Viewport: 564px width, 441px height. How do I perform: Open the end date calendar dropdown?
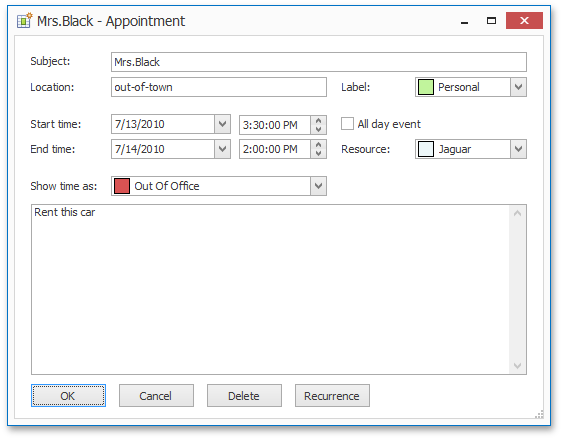222,149
